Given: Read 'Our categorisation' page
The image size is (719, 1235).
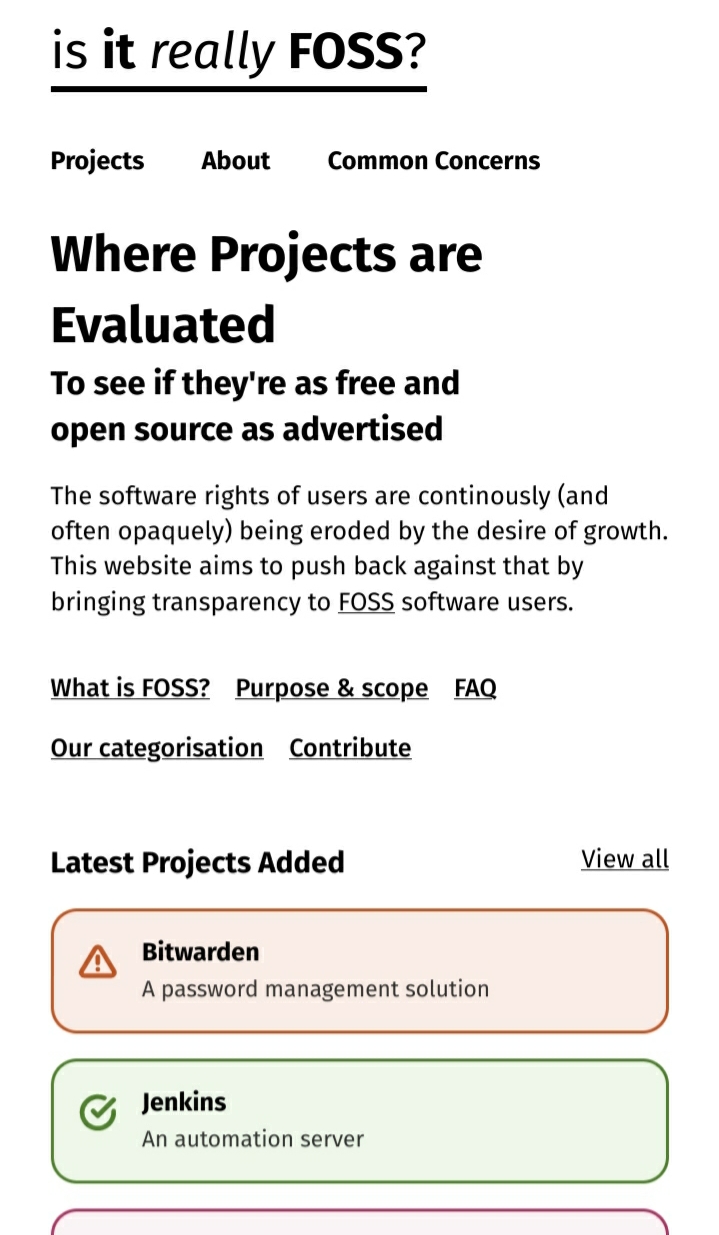Looking at the screenshot, I should (x=157, y=748).
